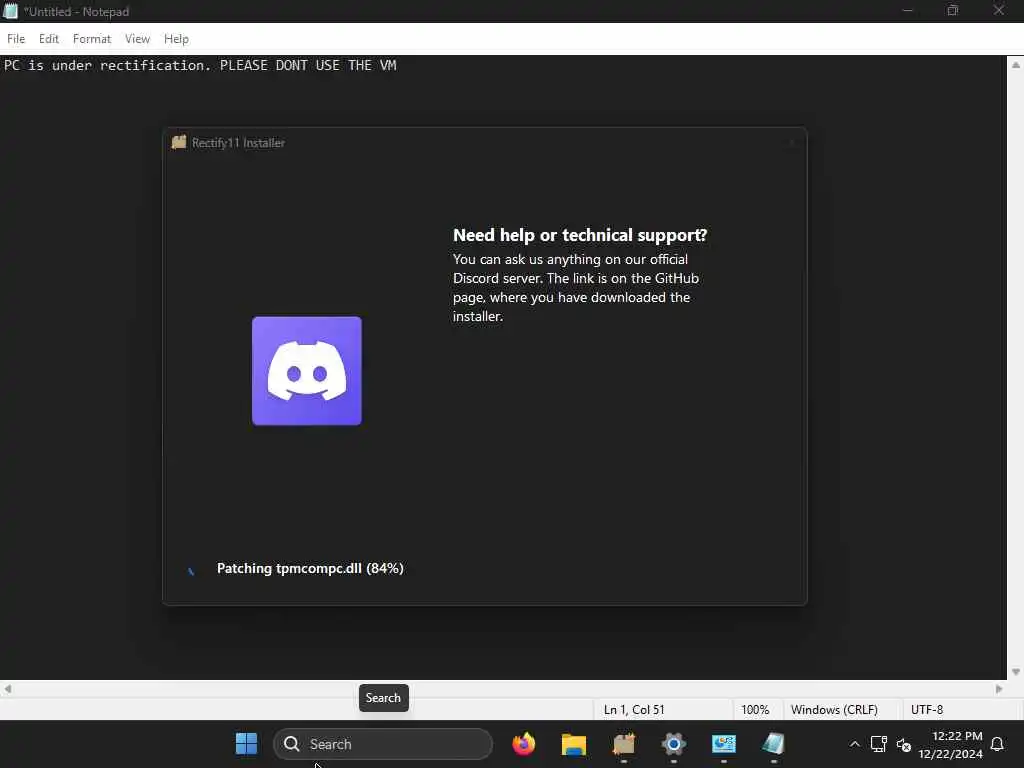This screenshot has width=1024, height=768.
Task: Click the 'Patching tpmcompc.dll (84%)' status text
Action: (310, 568)
